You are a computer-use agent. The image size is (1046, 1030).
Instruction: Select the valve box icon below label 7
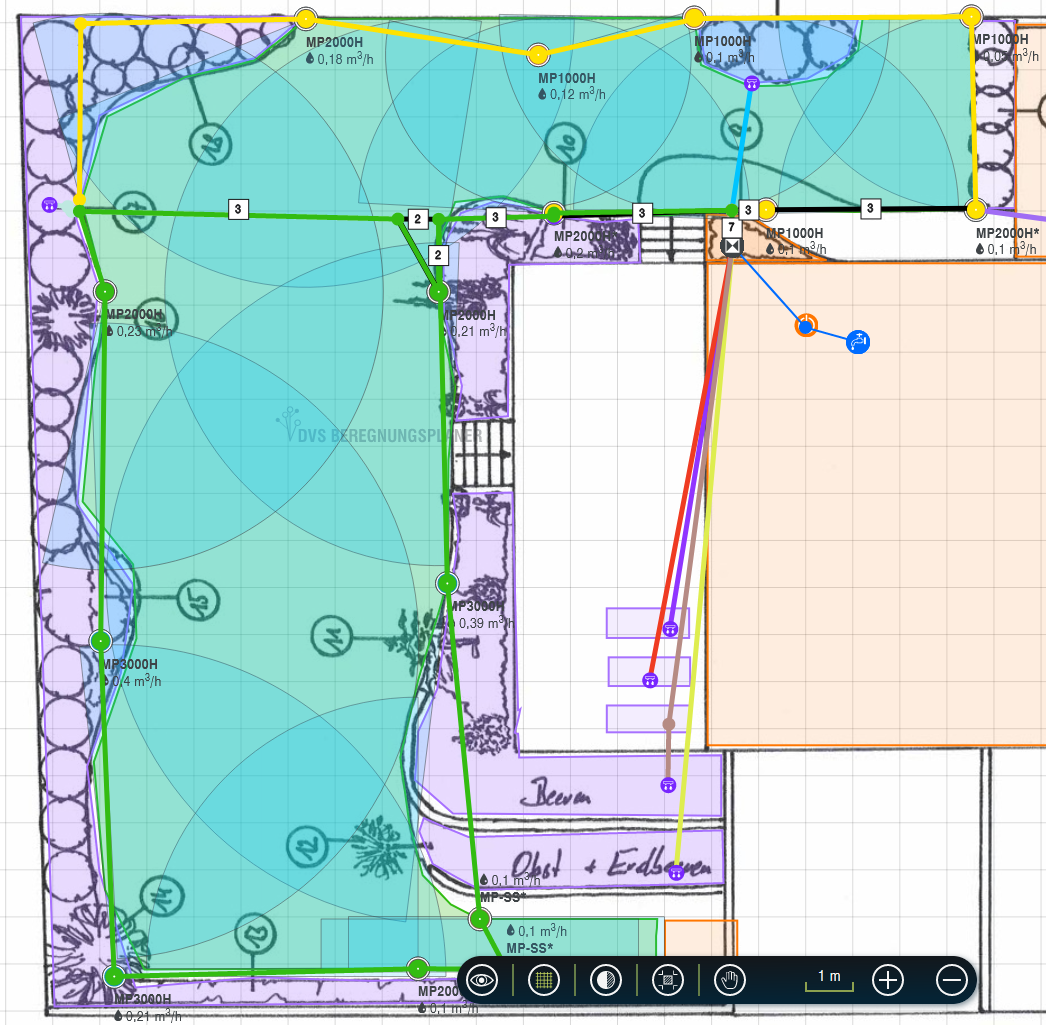point(732,246)
